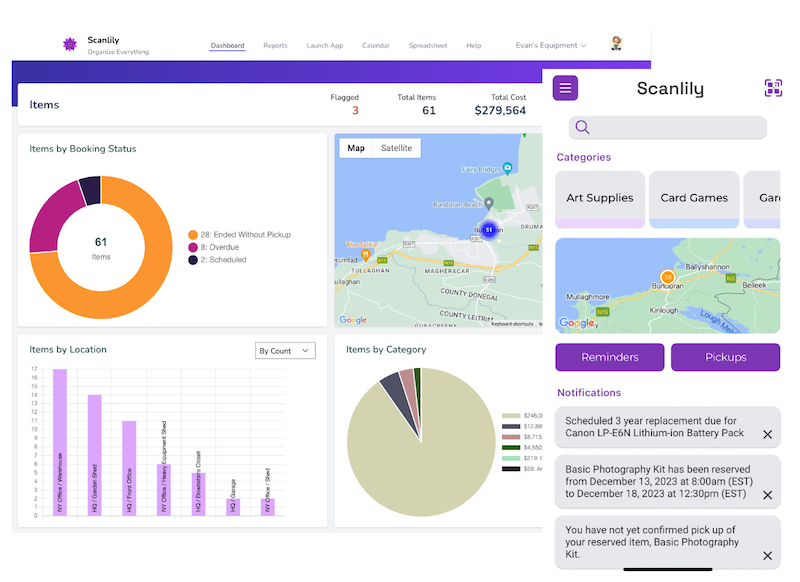Click the orange Ended Without Pickup swatch
Image resolution: width=800 pixels, height=582 pixels.
coord(193,234)
